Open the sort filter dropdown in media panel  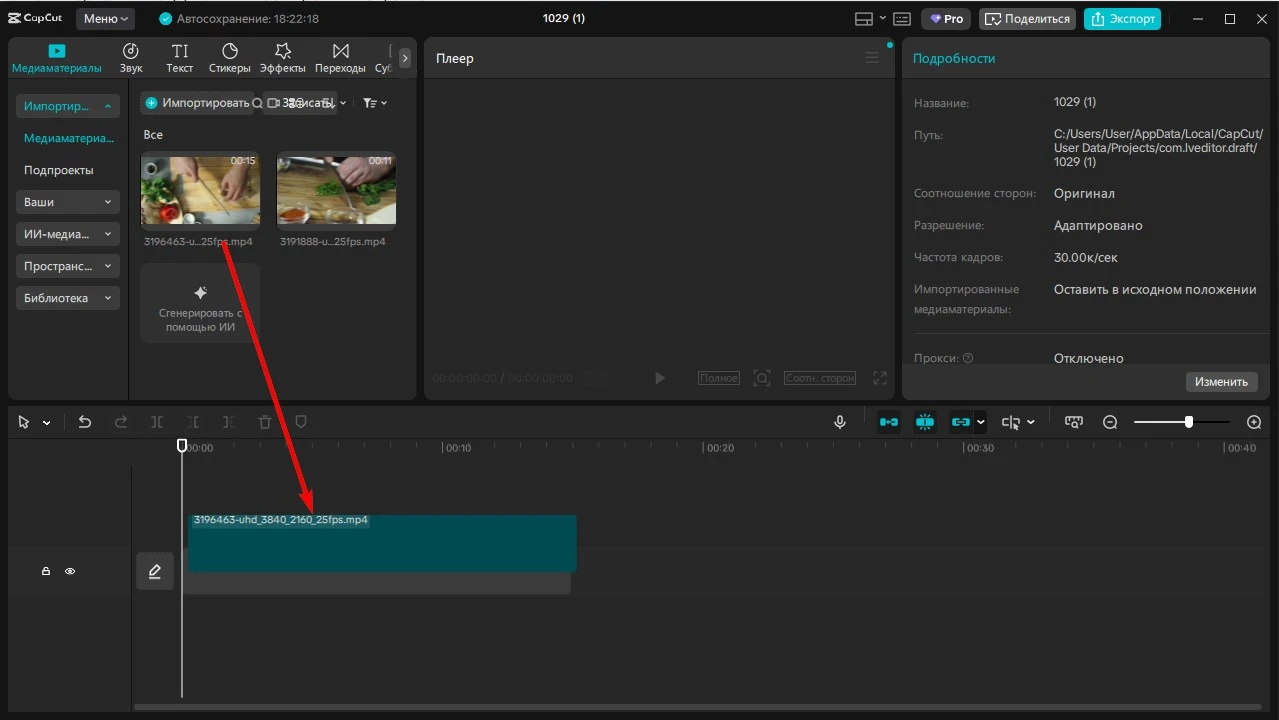point(374,103)
